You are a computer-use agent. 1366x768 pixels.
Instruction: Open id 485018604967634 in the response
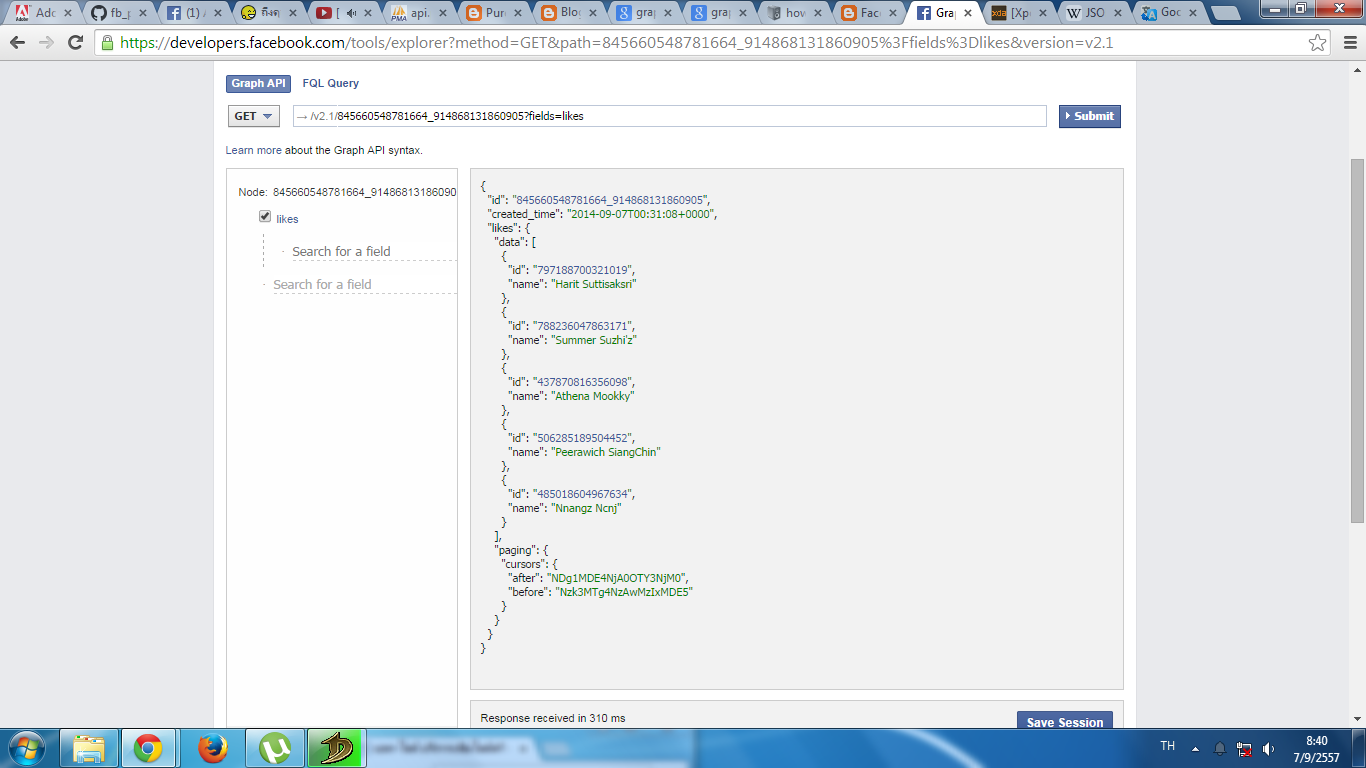(583, 494)
